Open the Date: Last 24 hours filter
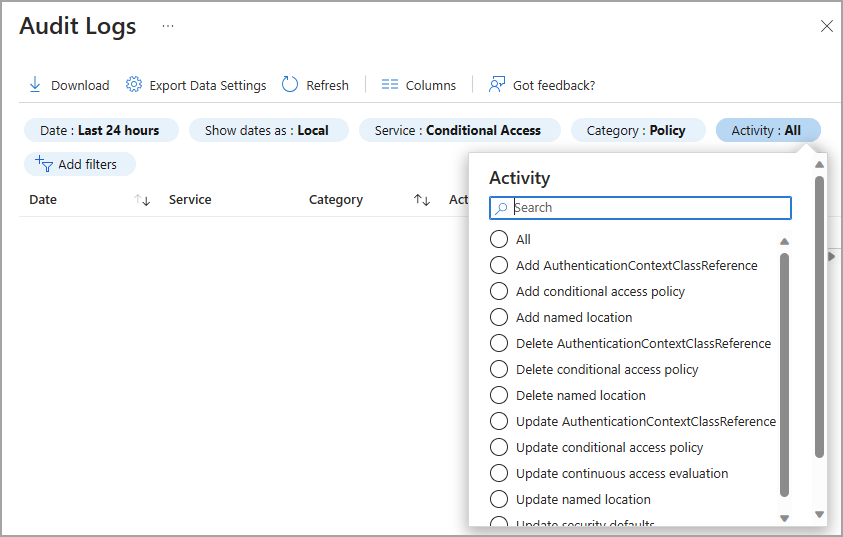The width and height of the screenshot is (843, 537). point(100,130)
